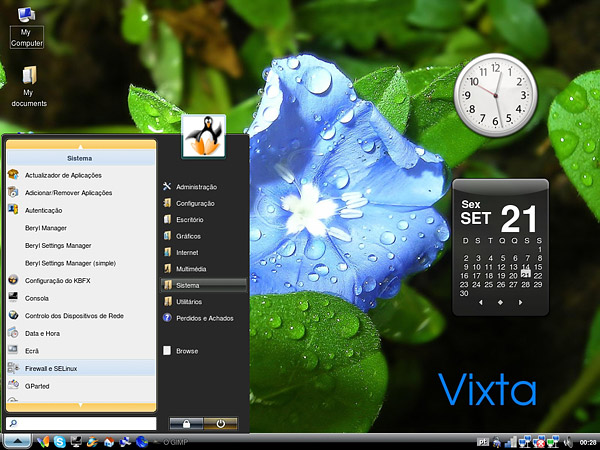
Task: Click the analog clock widget
Action: click(x=496, y=95)
